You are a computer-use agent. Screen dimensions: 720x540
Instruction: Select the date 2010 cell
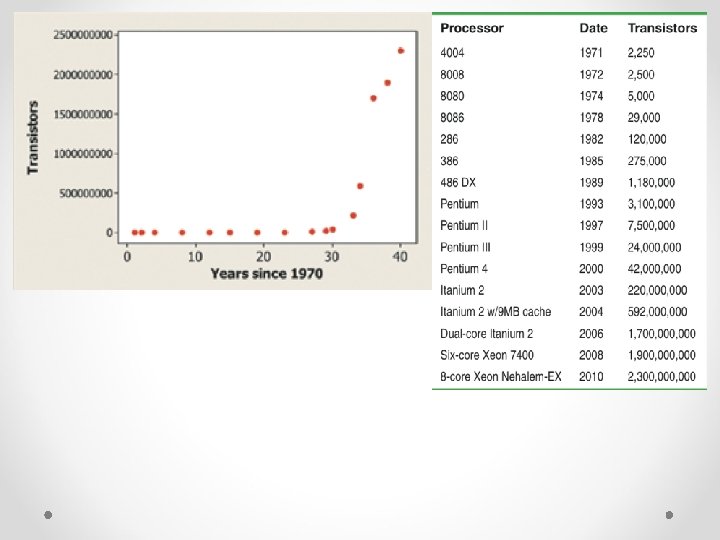(591, 377)
